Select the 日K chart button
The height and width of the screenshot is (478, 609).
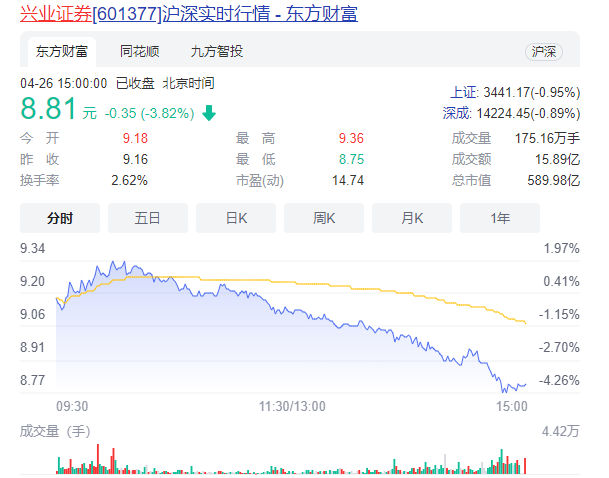click(236, 218)
